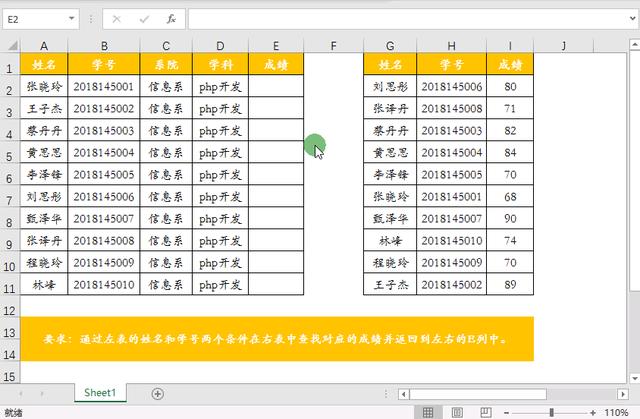Click the 学科 header cell
Image resolution: width=640 pixels, height=419 pixels.
pos(220,64)
